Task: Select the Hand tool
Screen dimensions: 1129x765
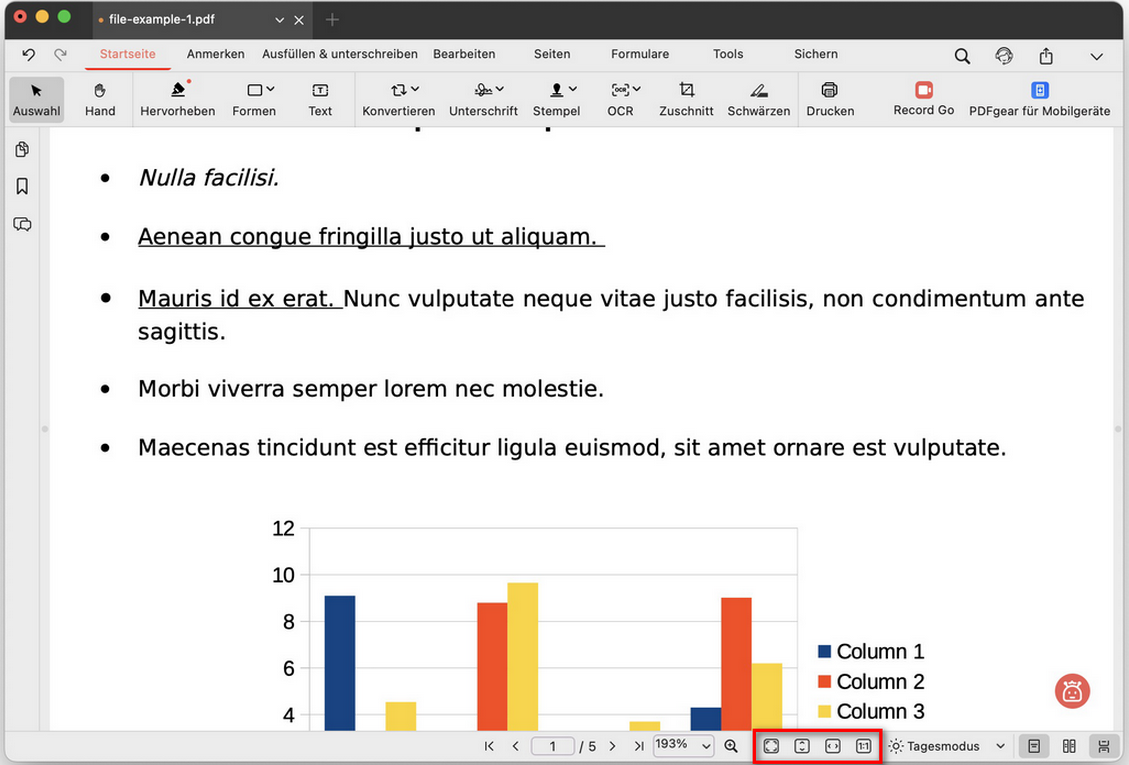Action: 99,99
